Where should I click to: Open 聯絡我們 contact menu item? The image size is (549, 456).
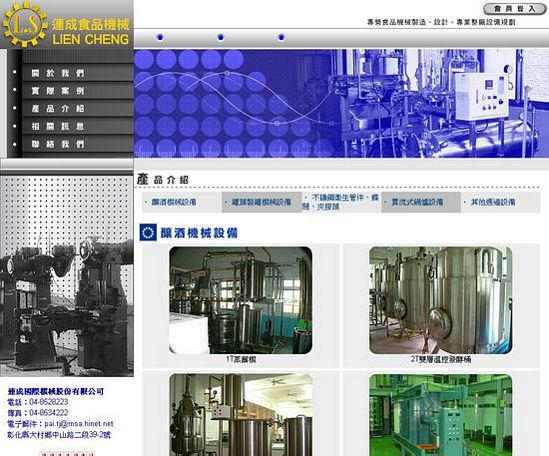(58, 144)
